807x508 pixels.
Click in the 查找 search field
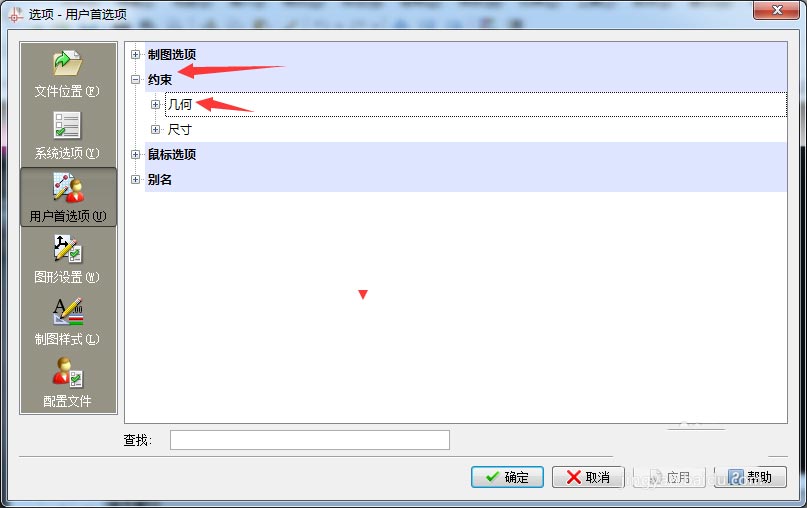pyautogui.click(x=310, y=440)
